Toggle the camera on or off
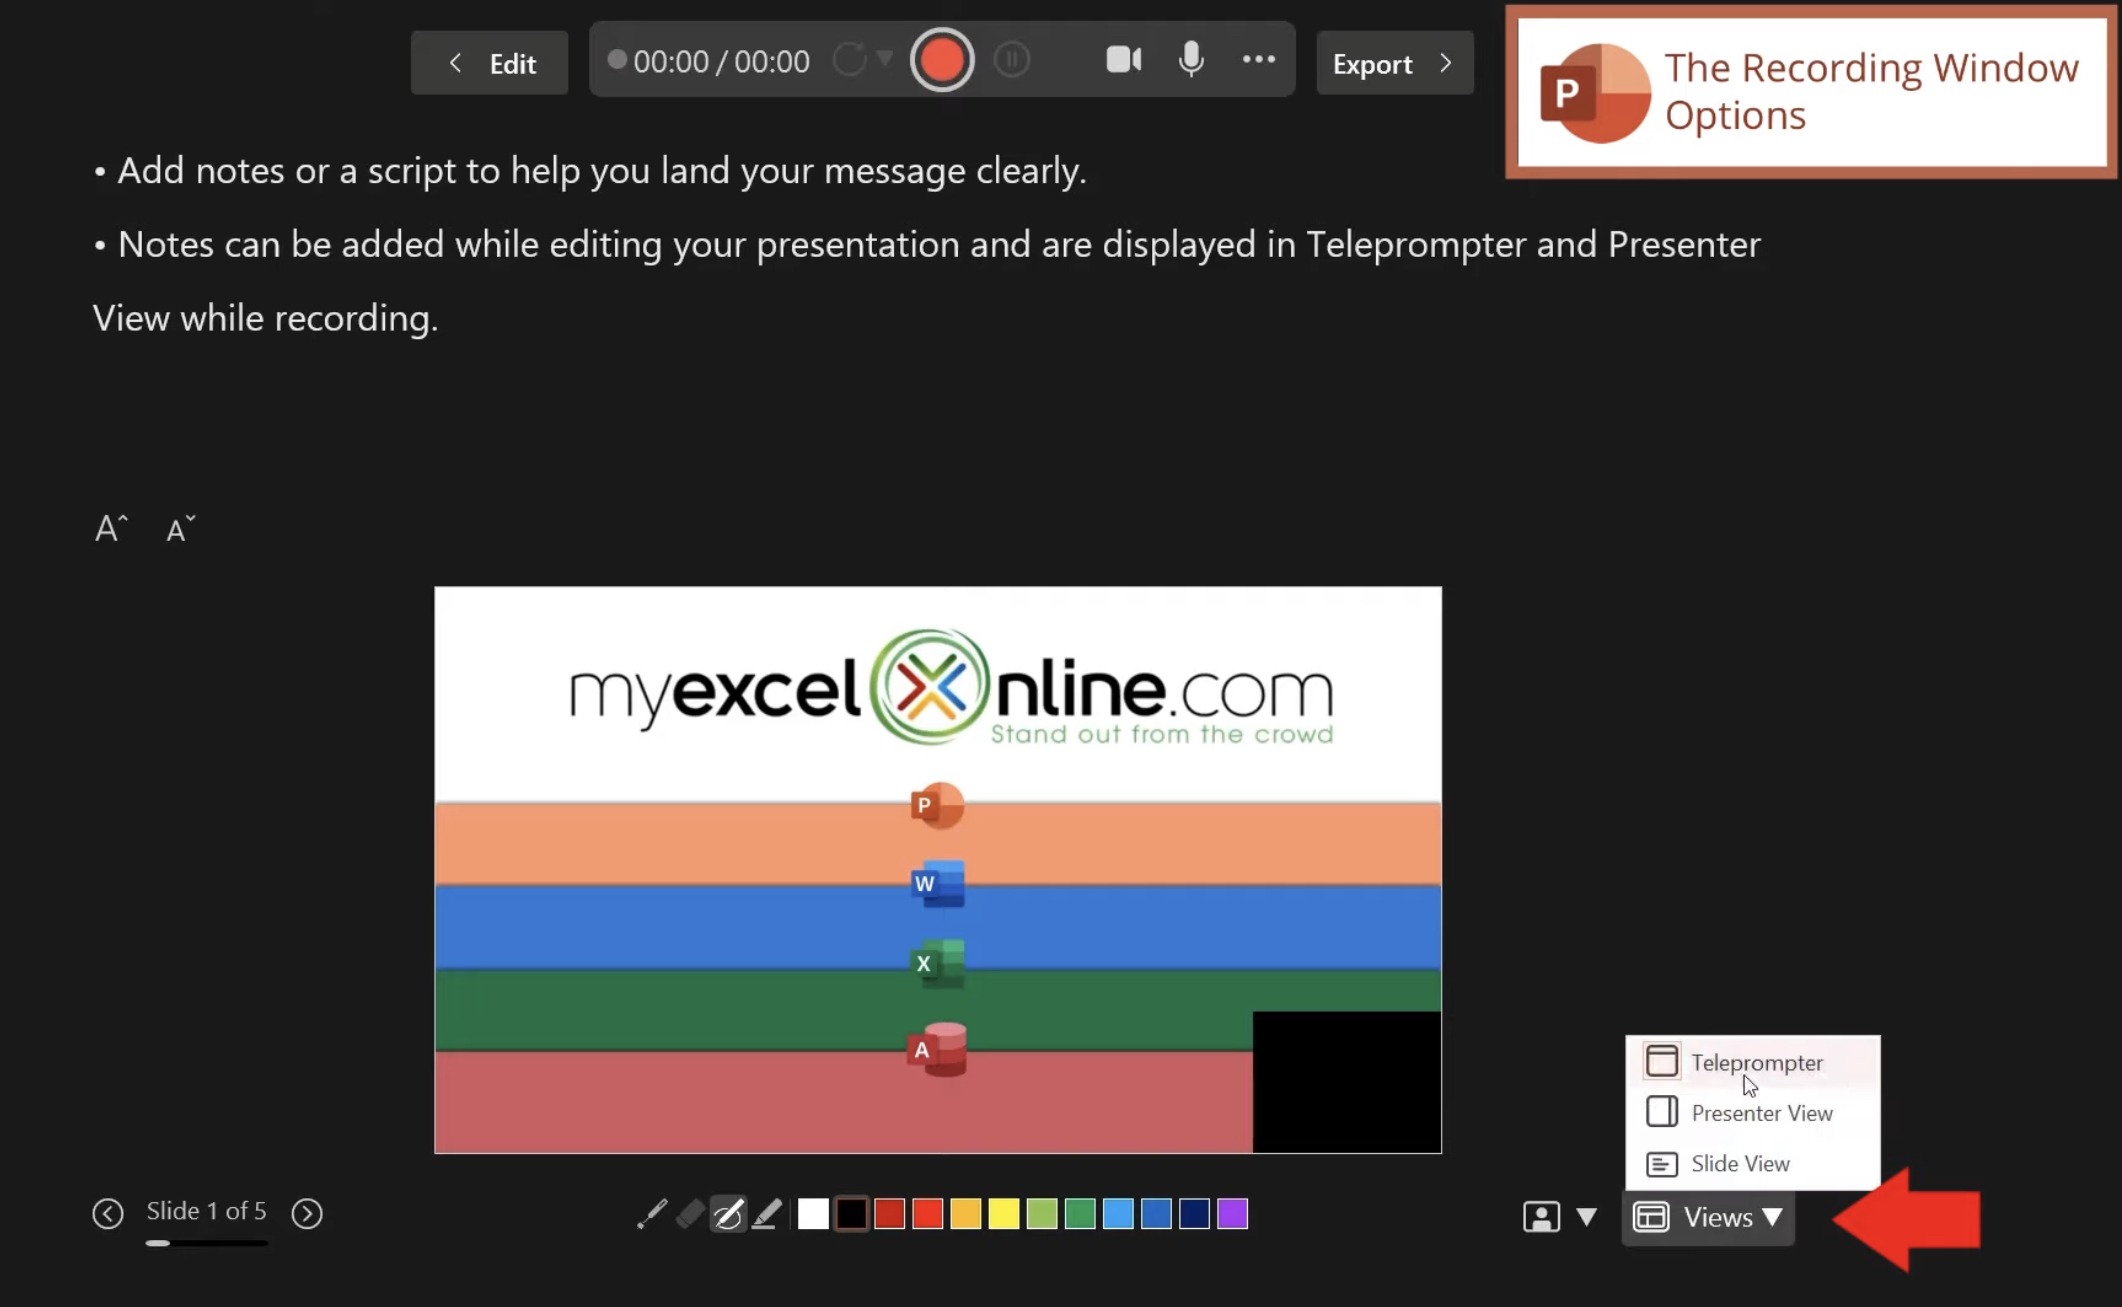Screen dimensions: 2122x1307 click(1124, 60)
